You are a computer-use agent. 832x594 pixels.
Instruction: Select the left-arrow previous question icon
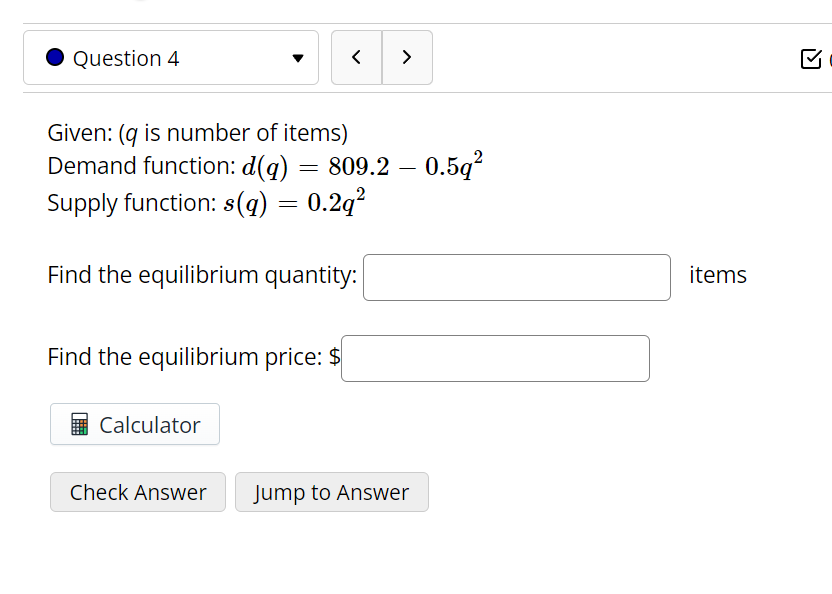pyautogui.click(x=356, y=57)
